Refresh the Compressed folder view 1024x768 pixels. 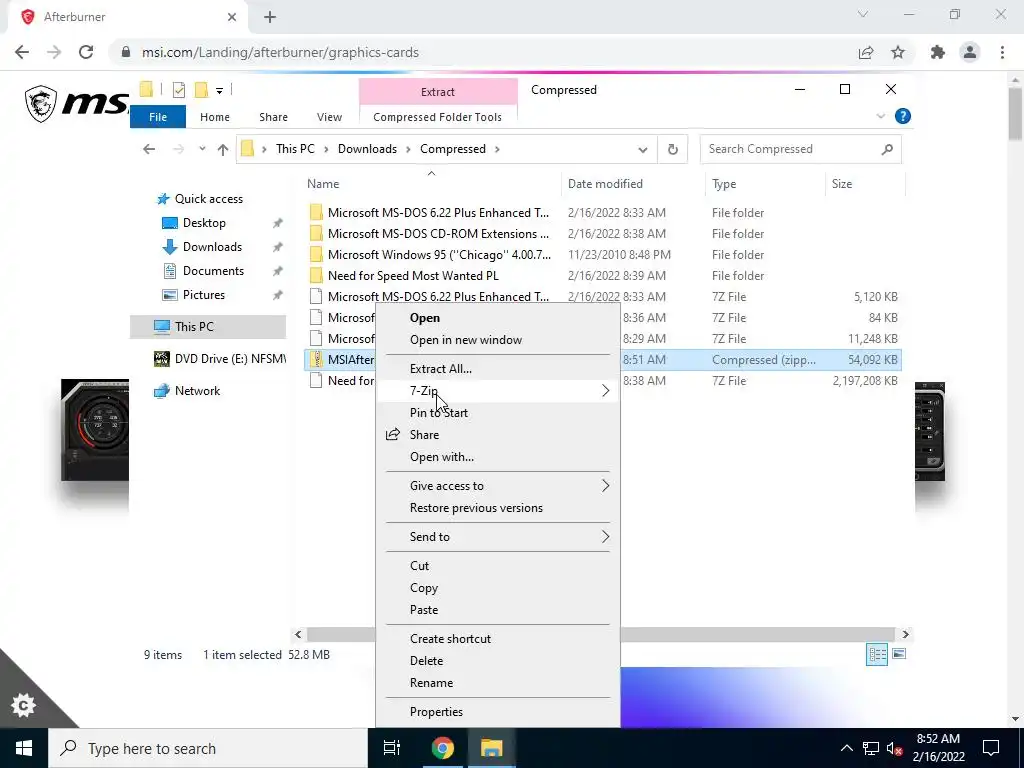coord(673,149)
